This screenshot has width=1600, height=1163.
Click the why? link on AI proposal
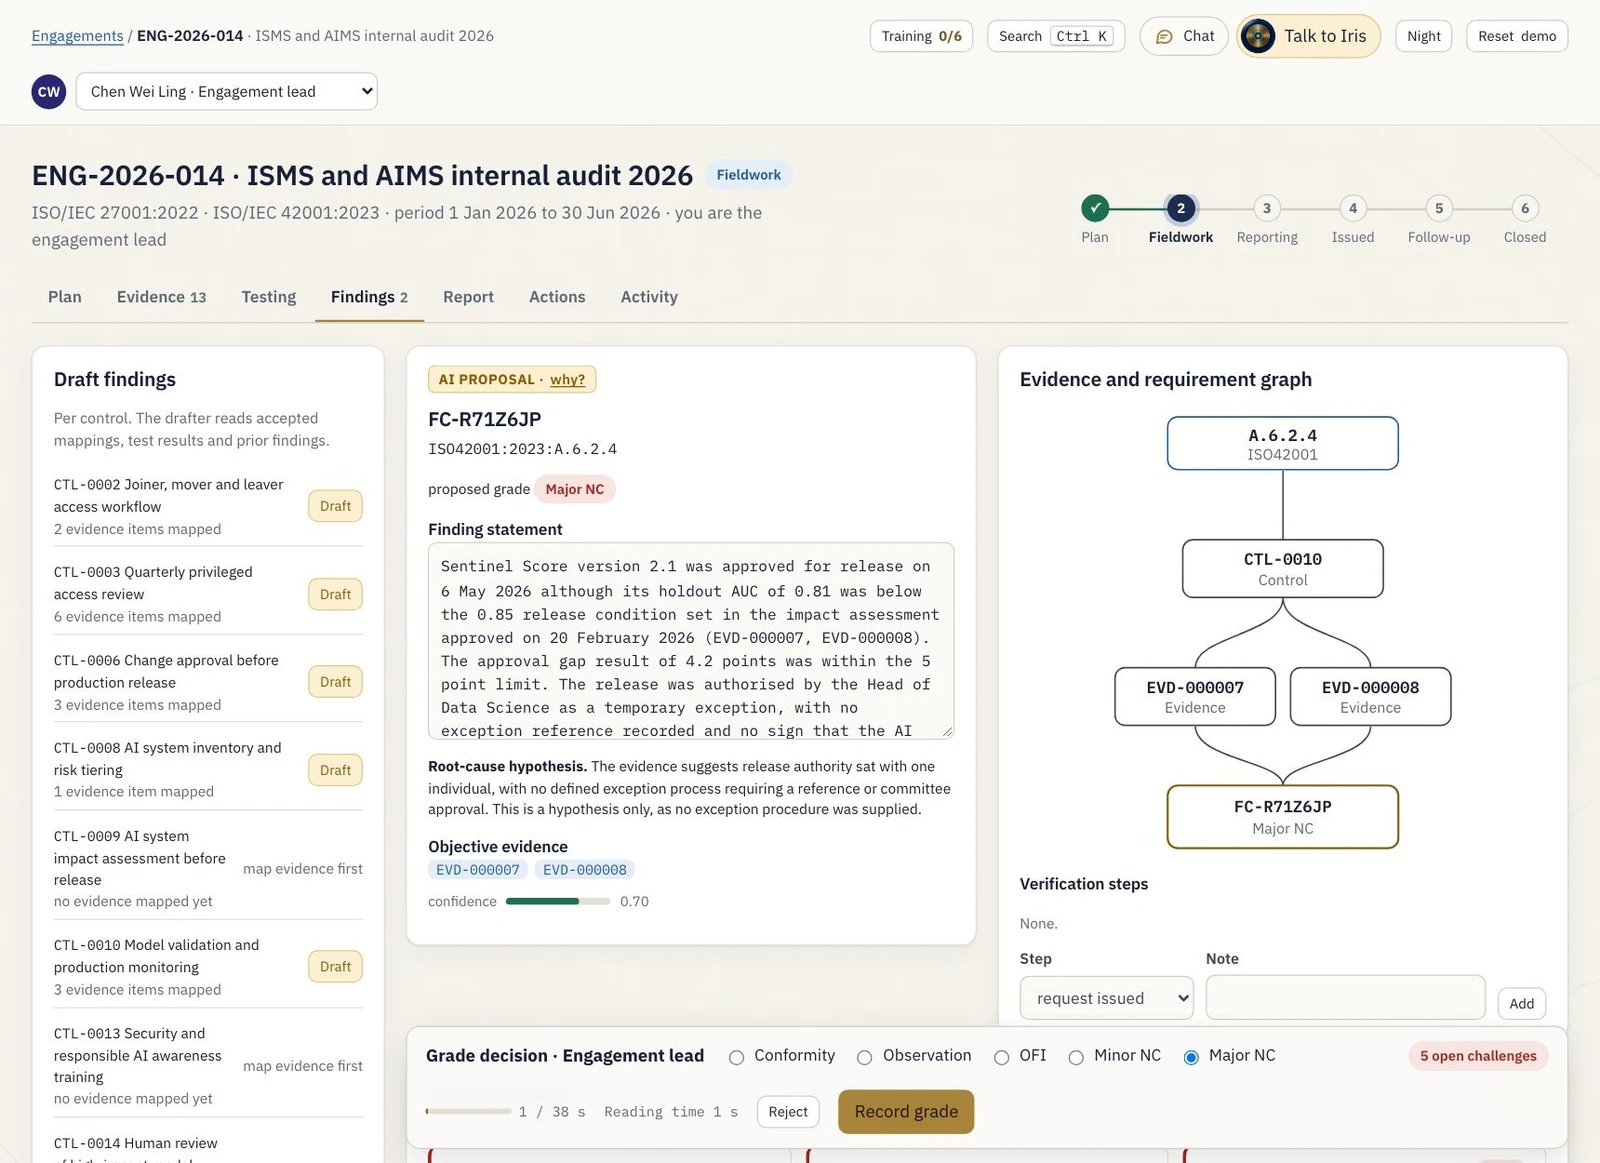click(567, 379)
